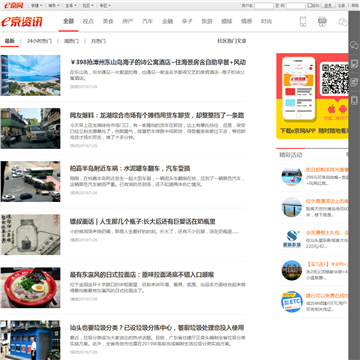Click the chat bubble icon in gray sidebar
This screenshot has height=360, width=360.
(354, 45)
